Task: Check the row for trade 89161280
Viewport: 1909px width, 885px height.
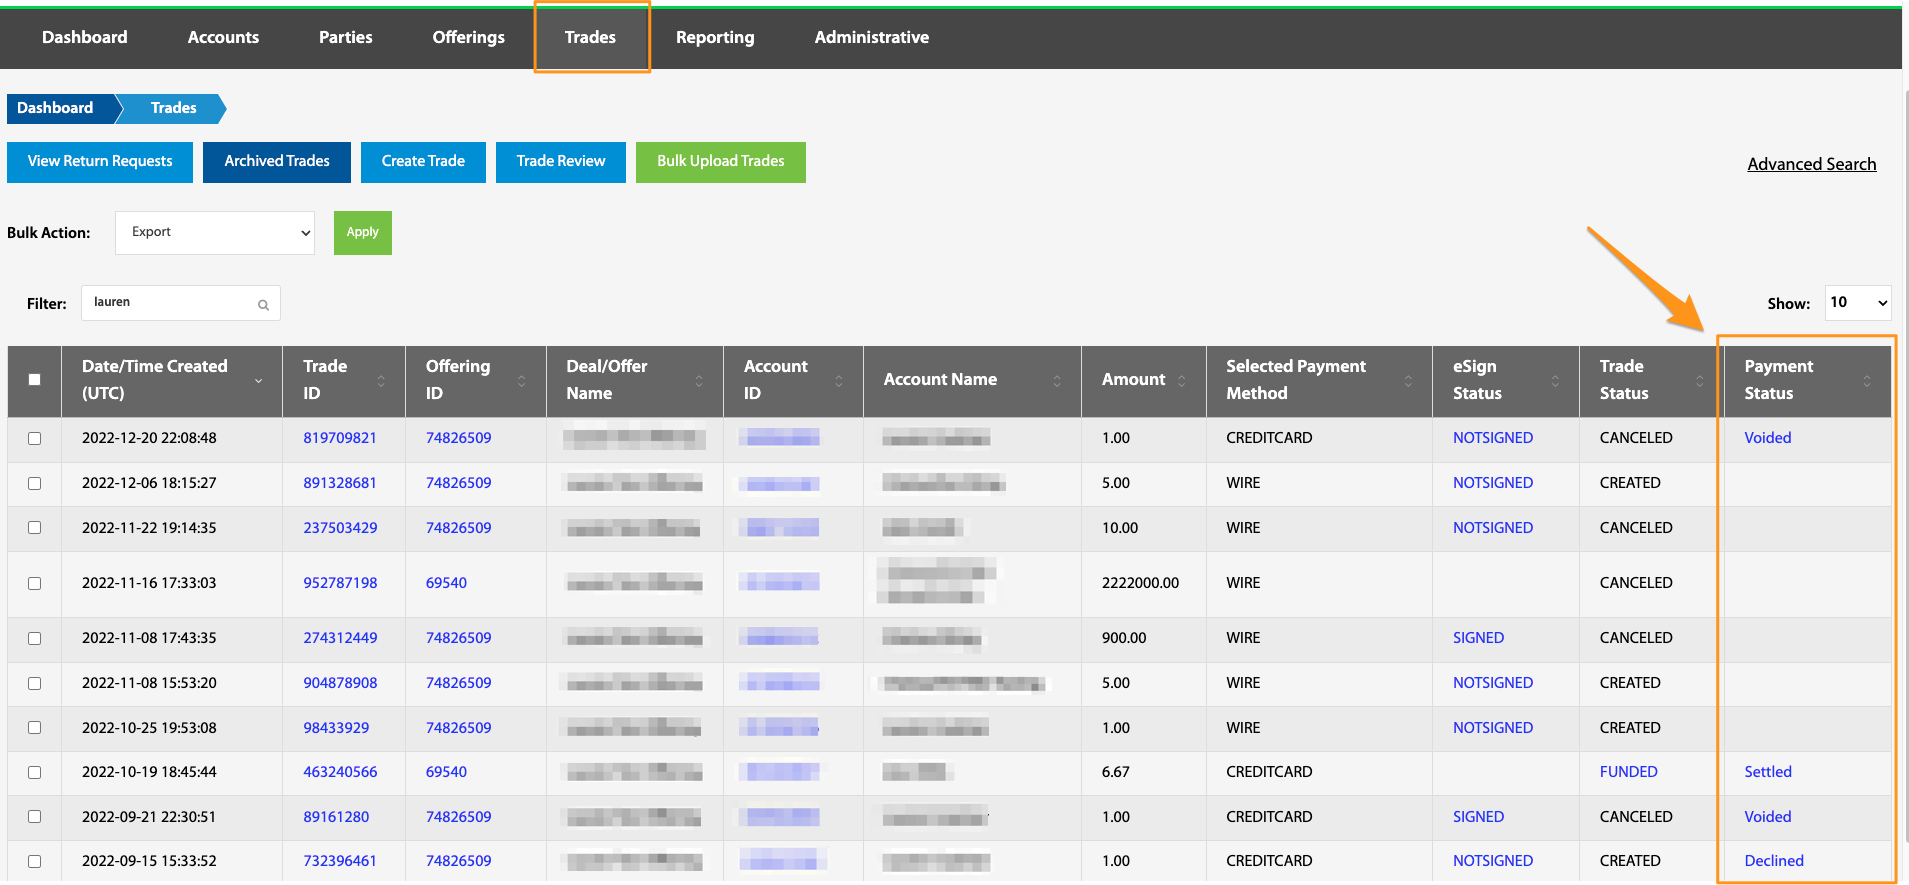Action: pyautogui.click(x=35, y=817)
